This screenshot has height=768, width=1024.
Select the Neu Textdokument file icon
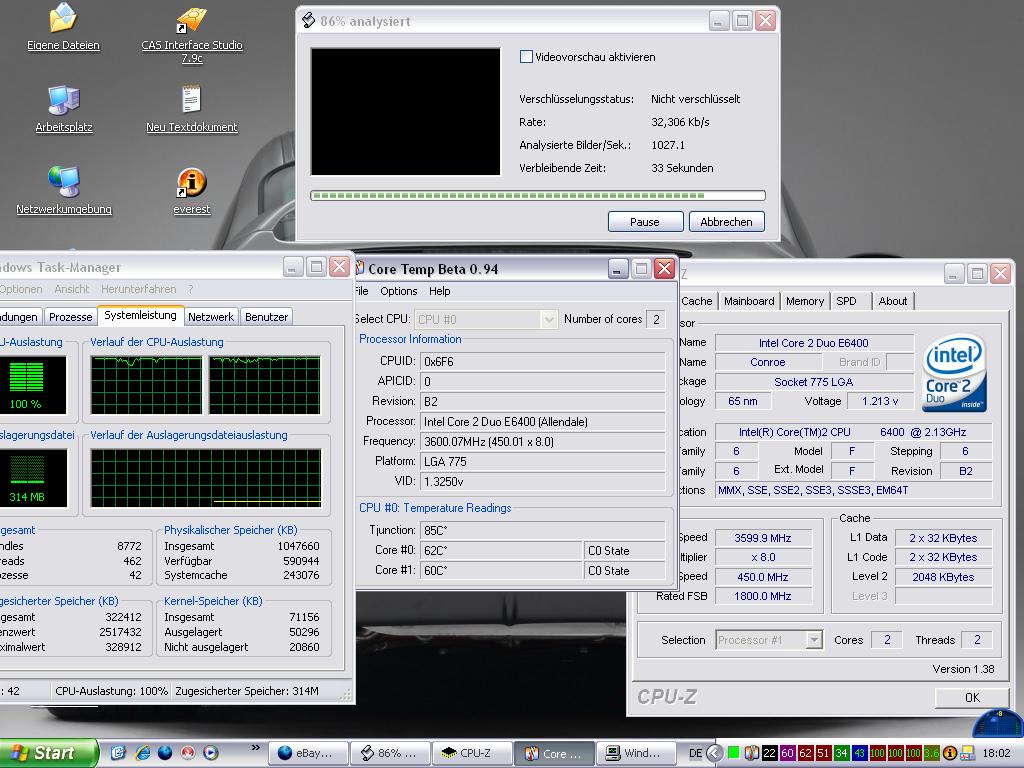(x=191, y=108)
